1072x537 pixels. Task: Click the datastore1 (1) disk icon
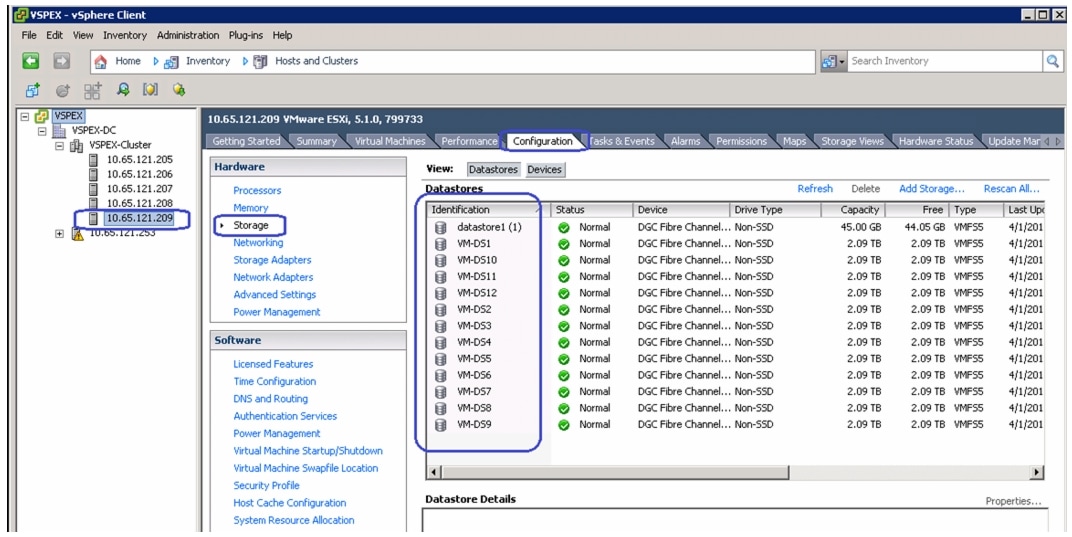coord(439,227)
